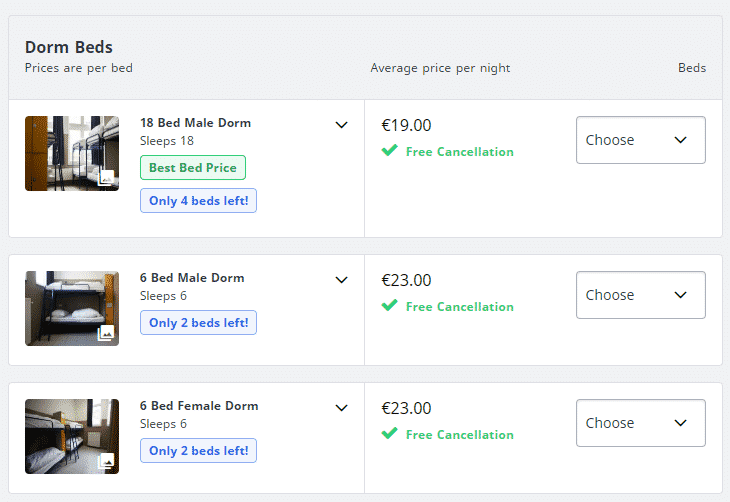Open Choose beds dropdown for 18 Bed Male Dorm
This screenshot has height=502, width=730.
click(641, 140)
